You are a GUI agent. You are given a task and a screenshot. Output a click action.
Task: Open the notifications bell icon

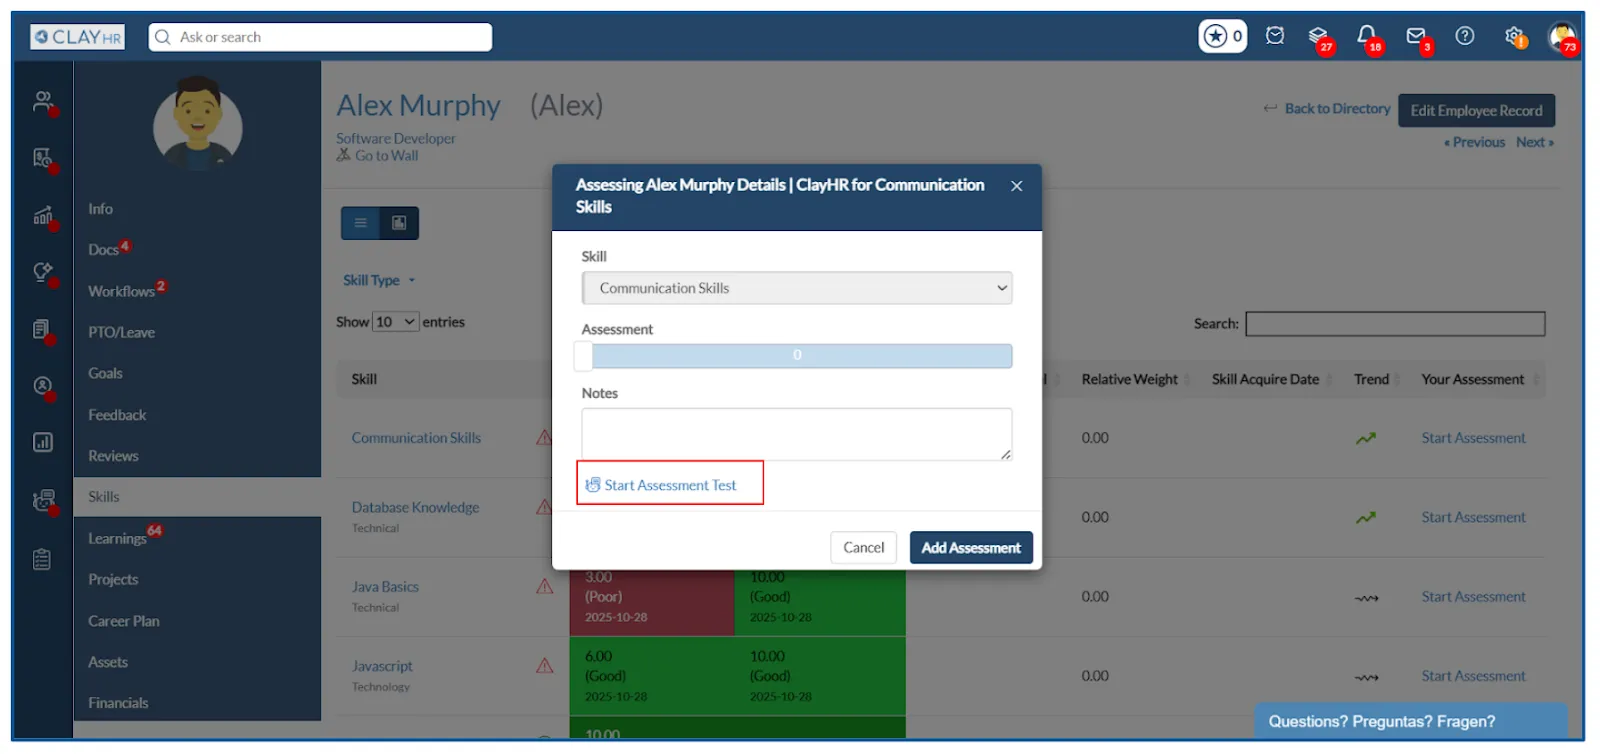pyautogui.click(x=1366, y=36)
